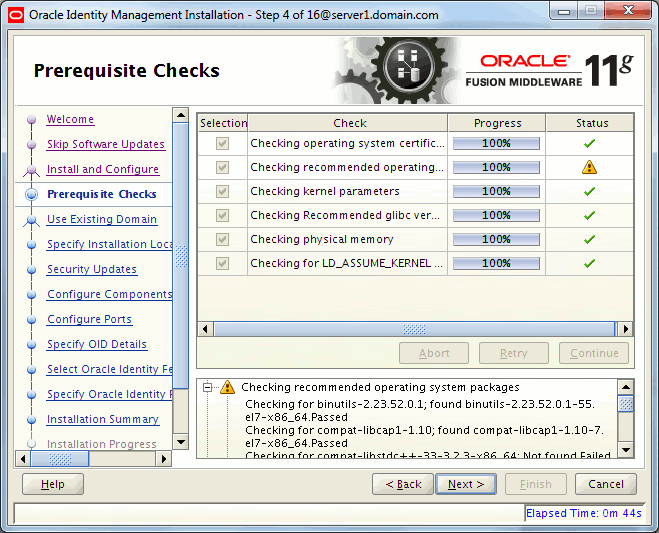Click the Configure Ports step bullet
The height and width of the screenshot is (533, 659).
(x=32, y=319)
